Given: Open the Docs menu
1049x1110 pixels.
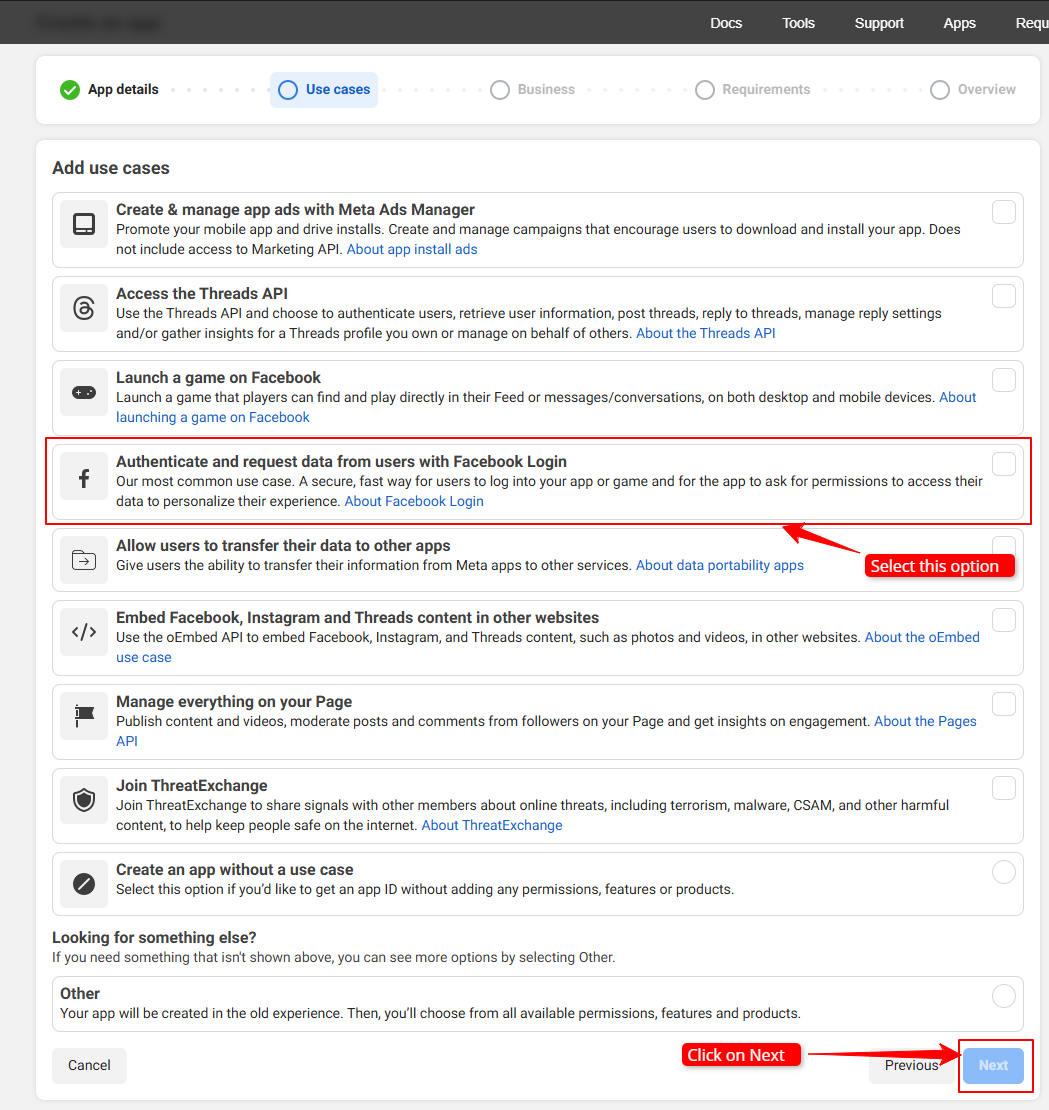Looking at the screenshot, I should point(726,23).
